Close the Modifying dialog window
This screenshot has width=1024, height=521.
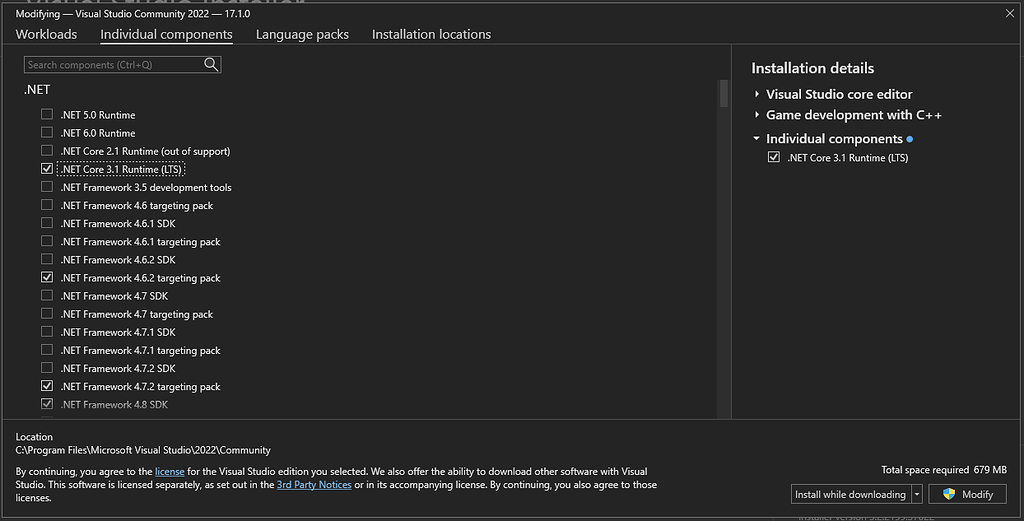(1009, 12)
